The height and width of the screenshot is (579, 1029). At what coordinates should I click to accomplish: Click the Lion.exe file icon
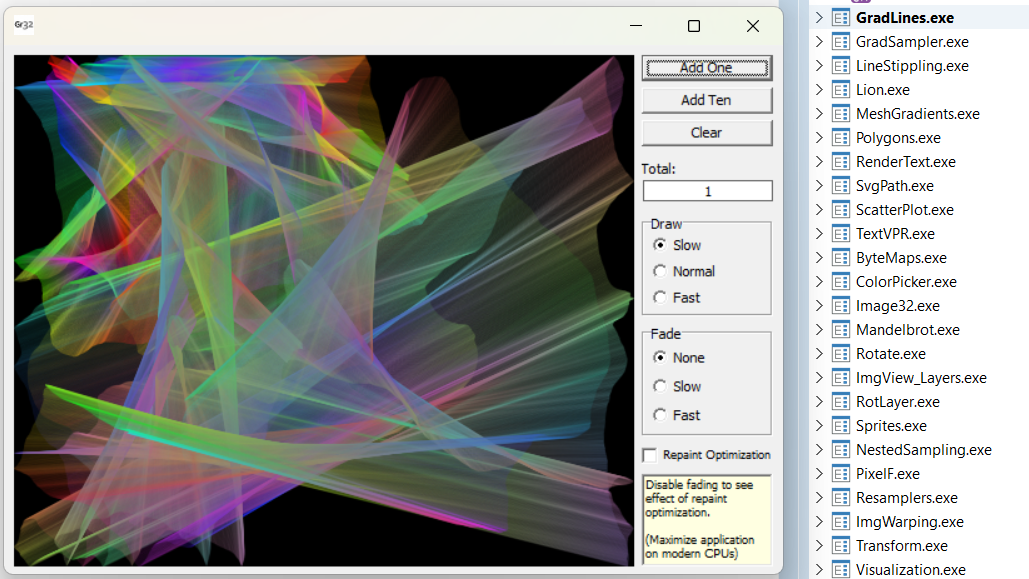click(x=841, y=90)
